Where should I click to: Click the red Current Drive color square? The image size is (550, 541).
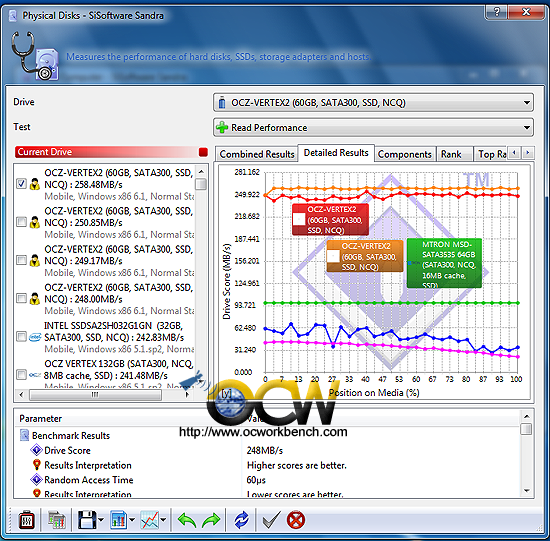point(203,152)
